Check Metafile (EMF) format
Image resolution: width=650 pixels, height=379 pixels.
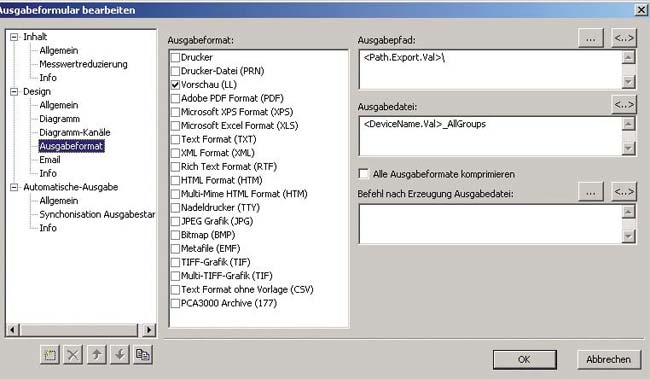(175, 249)
